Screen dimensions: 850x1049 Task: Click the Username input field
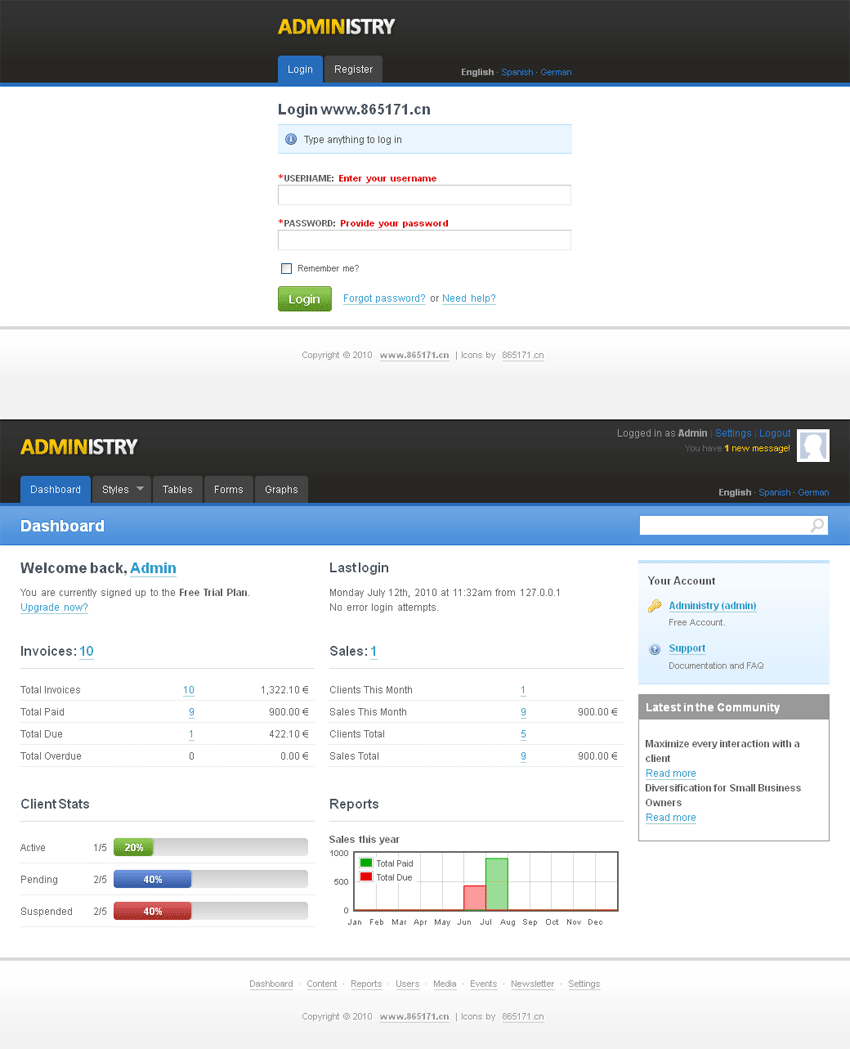tap(424, 195)
